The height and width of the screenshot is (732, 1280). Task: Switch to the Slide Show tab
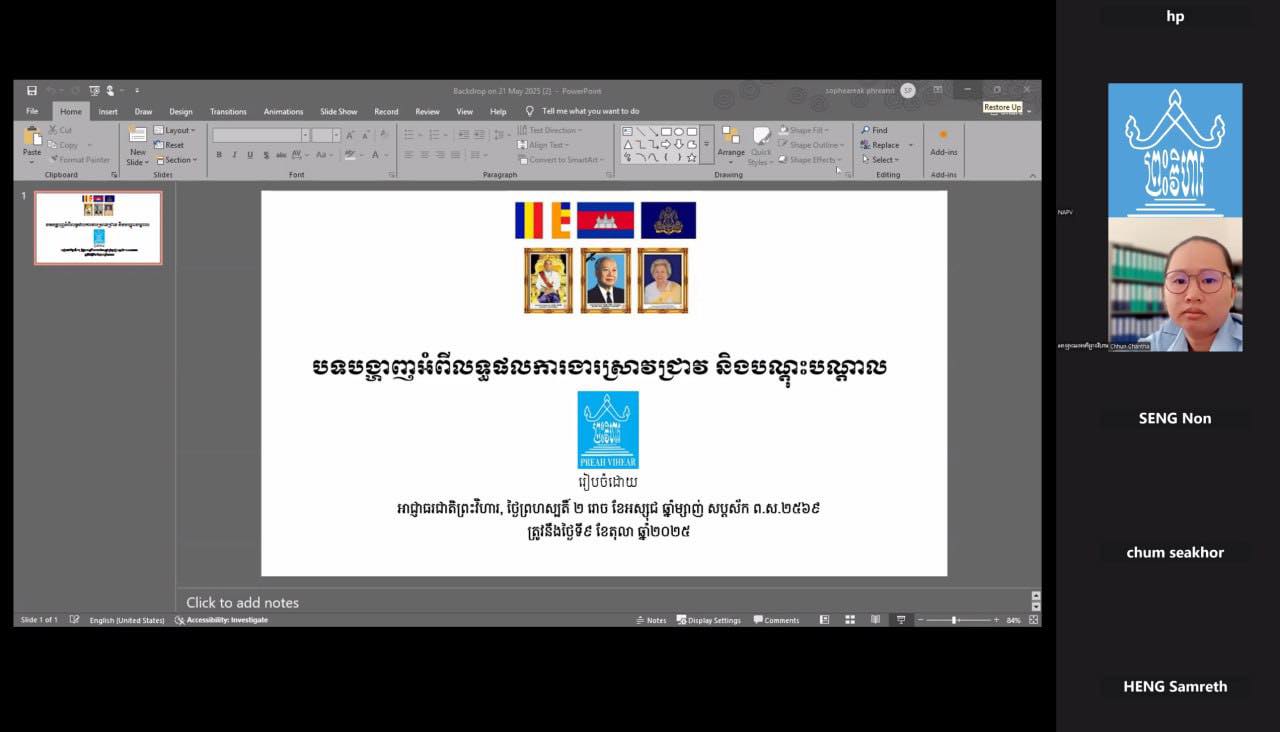pos(338,111)
